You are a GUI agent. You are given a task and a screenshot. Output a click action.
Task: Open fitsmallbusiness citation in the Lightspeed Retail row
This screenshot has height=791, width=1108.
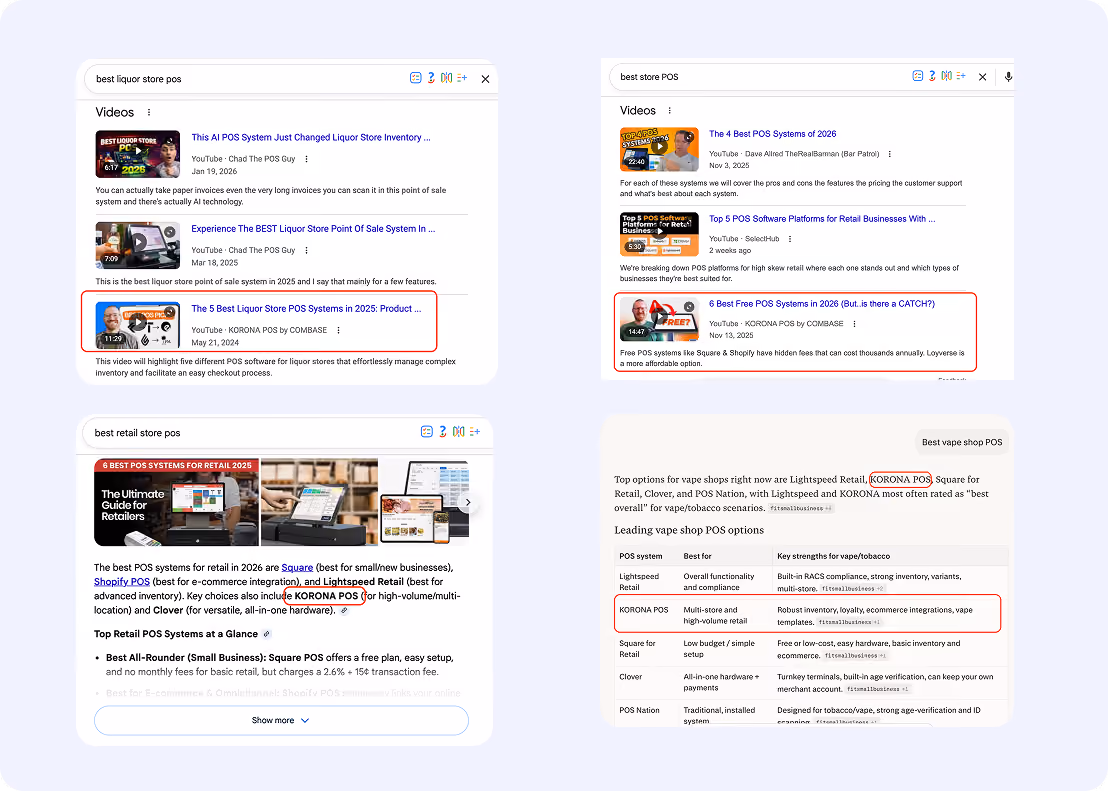(x=851, y=589)
